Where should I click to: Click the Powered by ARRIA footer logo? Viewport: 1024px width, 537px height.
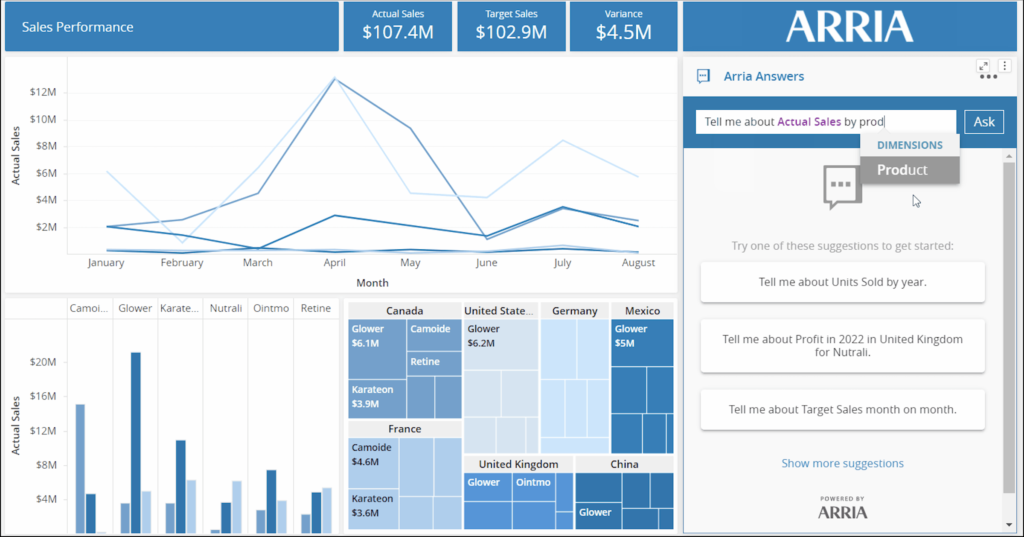842,508
